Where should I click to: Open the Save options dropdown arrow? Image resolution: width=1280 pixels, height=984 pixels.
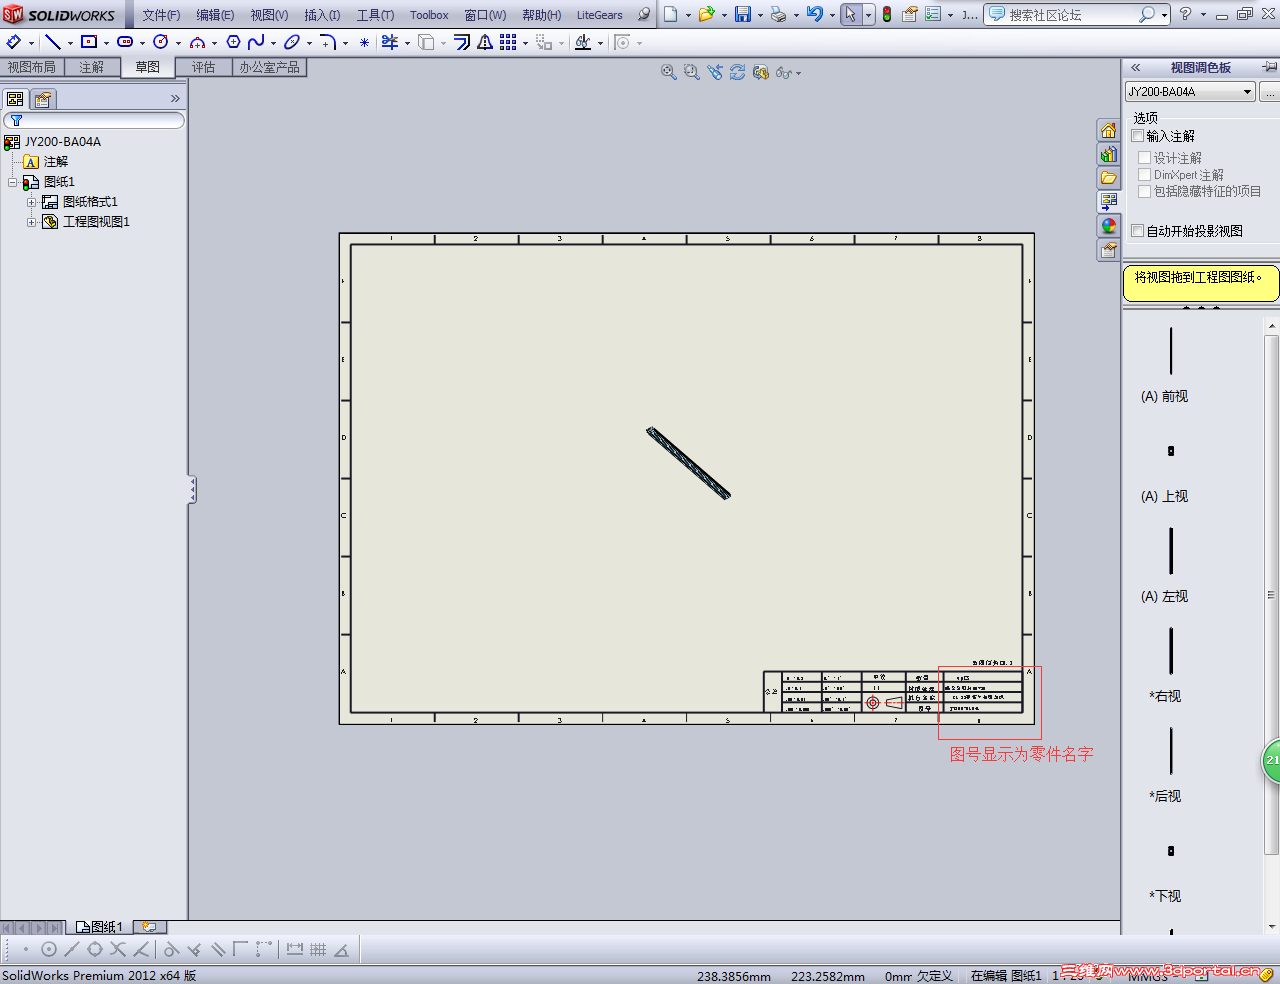click(760, 15)
